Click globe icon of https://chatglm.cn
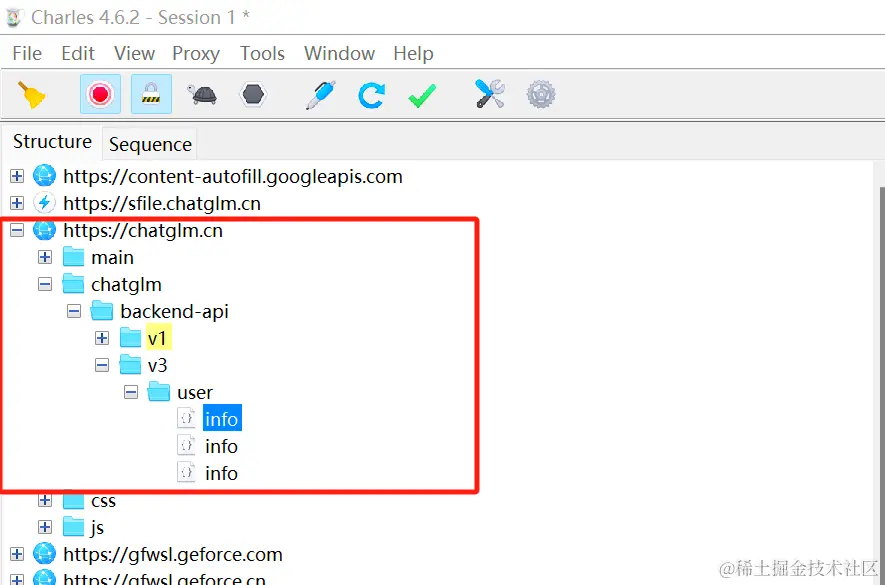The image size is (885, 585). [44, 230]
